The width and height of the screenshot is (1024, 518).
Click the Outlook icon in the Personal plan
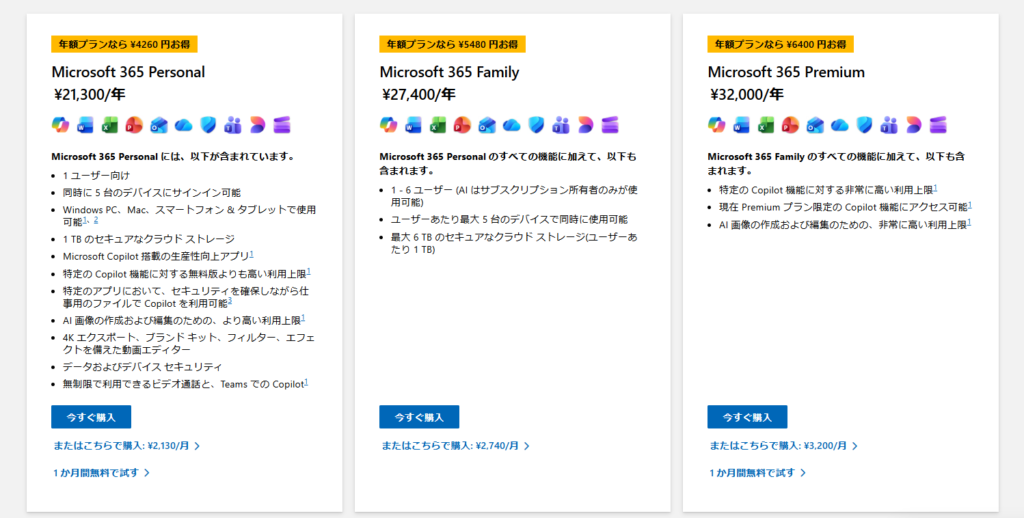coord(158,125)
